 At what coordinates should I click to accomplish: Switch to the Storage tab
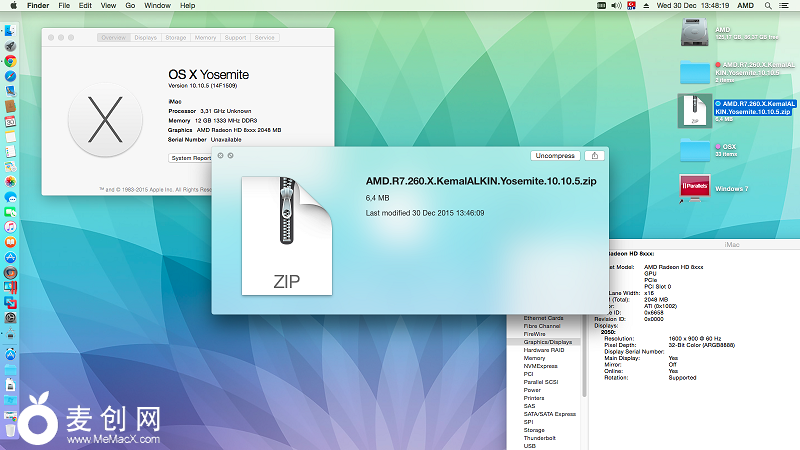(x=176, y=38)
